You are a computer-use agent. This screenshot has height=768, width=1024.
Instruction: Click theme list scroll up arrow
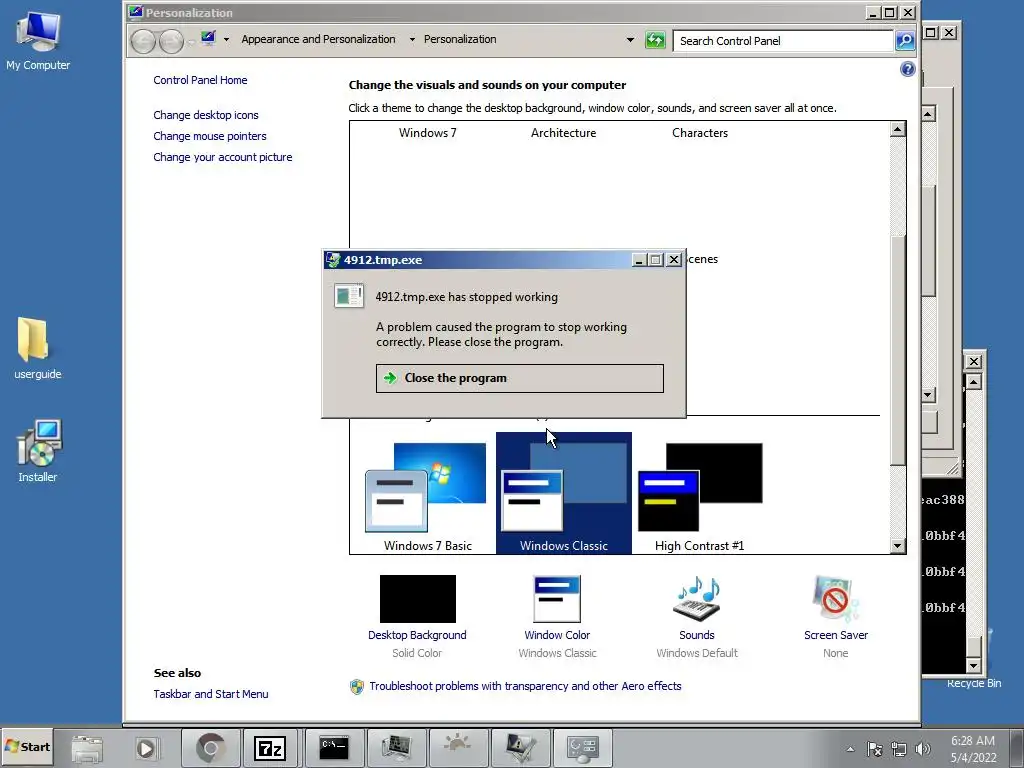point(898,129)
